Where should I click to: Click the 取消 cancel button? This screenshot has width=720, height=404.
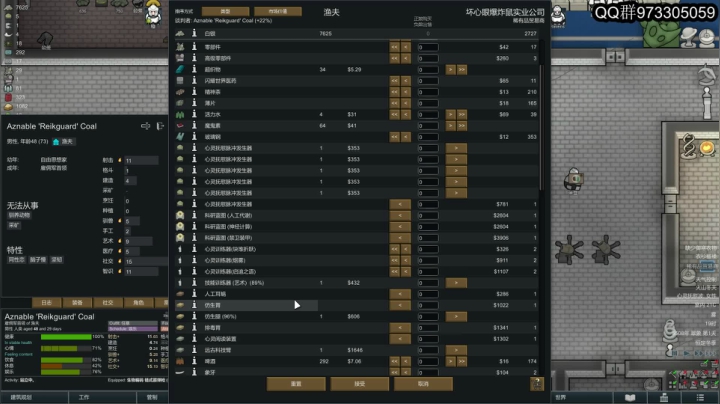click(423, 384)
